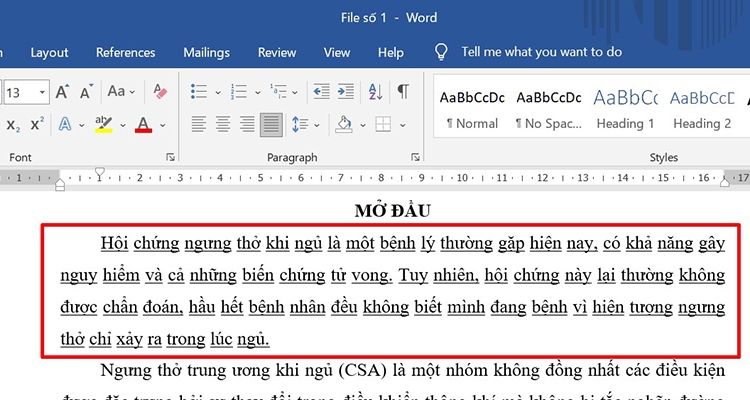Insert bulleted list
750x400 pixels.
point(199,91)
